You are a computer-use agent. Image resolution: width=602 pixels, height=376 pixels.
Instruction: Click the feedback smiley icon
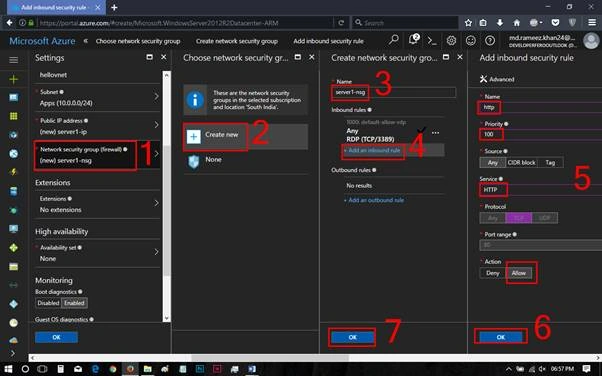point(471,40)
